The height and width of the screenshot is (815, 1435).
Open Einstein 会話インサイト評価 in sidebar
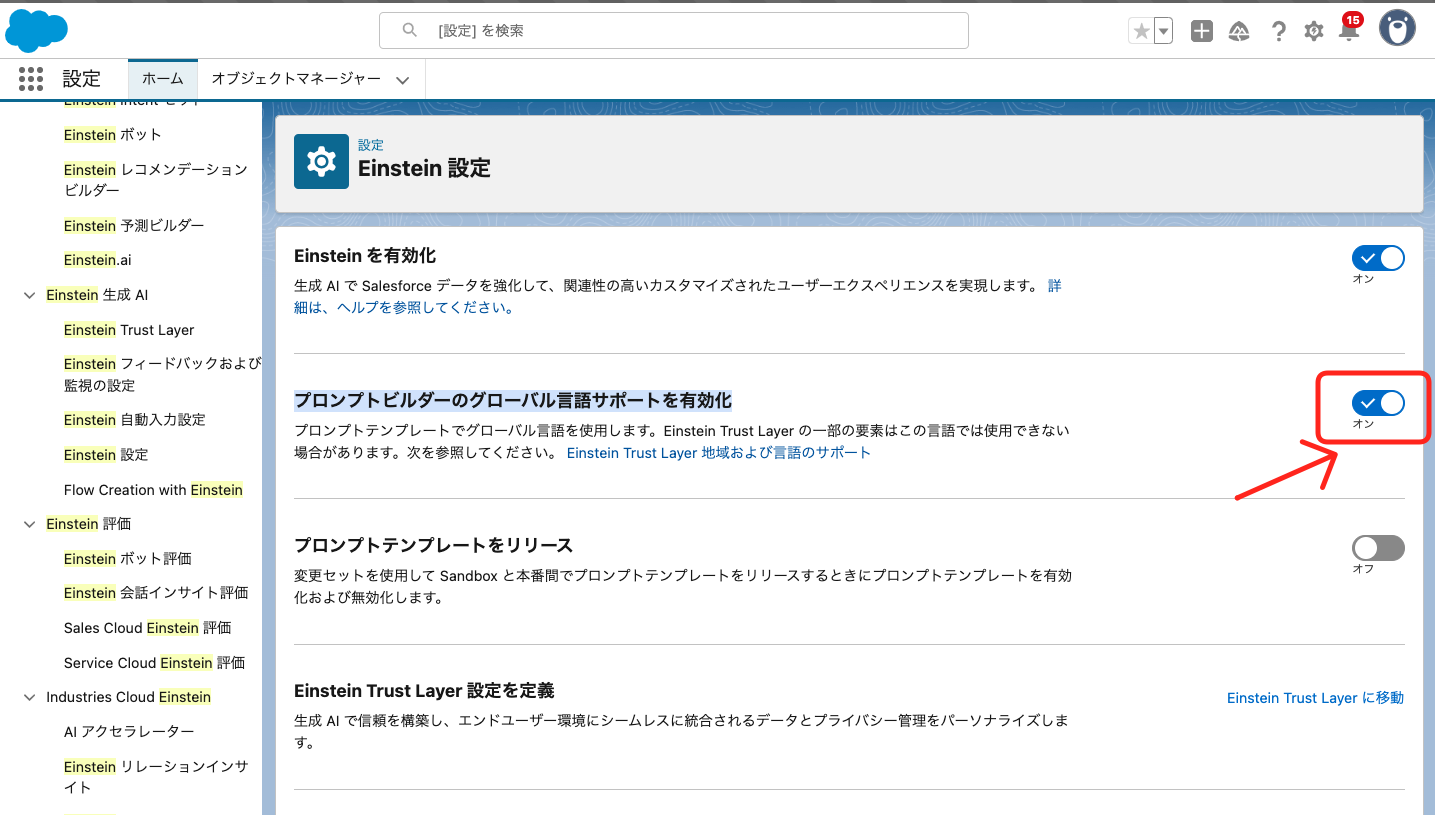click(156, 593)
